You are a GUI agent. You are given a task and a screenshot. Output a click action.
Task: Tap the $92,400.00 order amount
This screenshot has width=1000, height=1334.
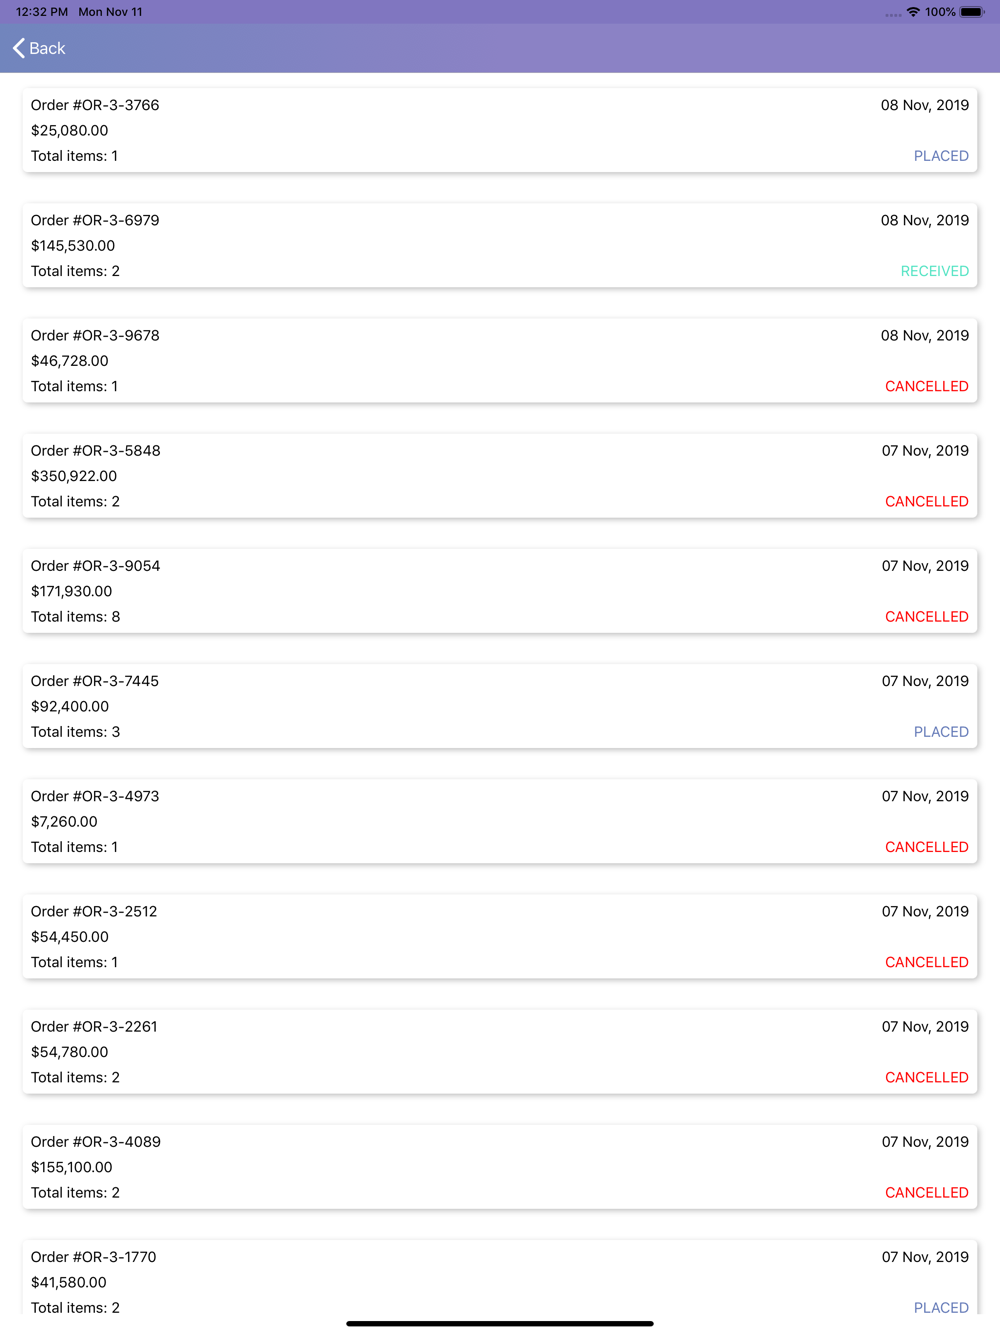pos(70,706)
